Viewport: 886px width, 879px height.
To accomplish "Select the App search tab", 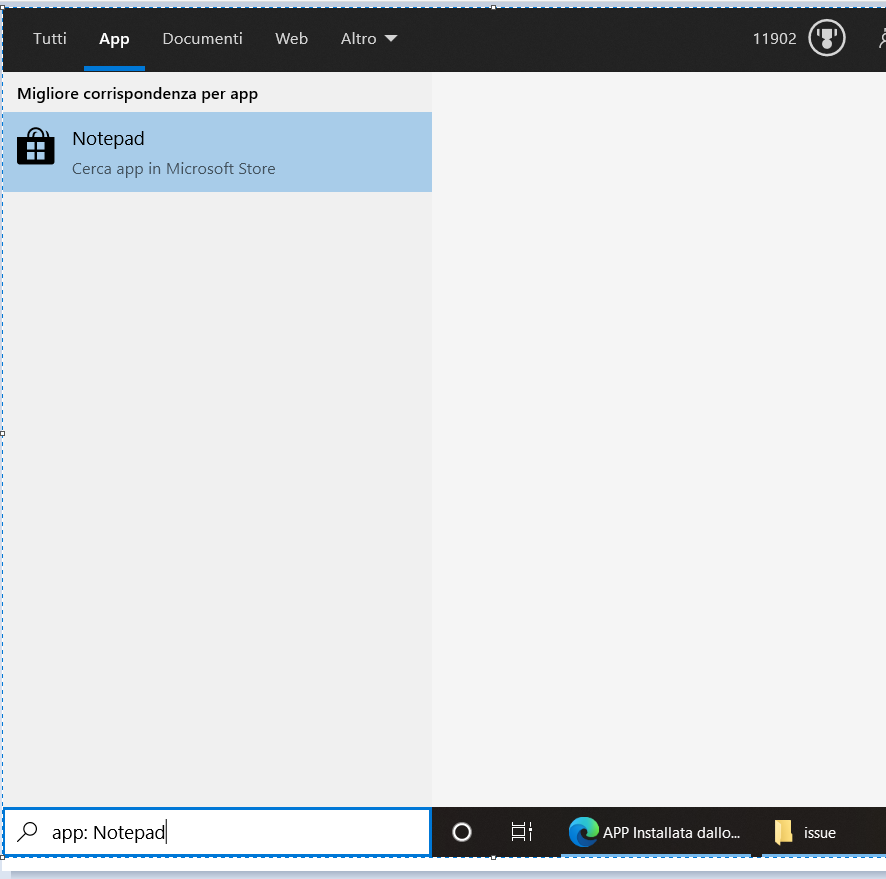I will tap(114, 38).
